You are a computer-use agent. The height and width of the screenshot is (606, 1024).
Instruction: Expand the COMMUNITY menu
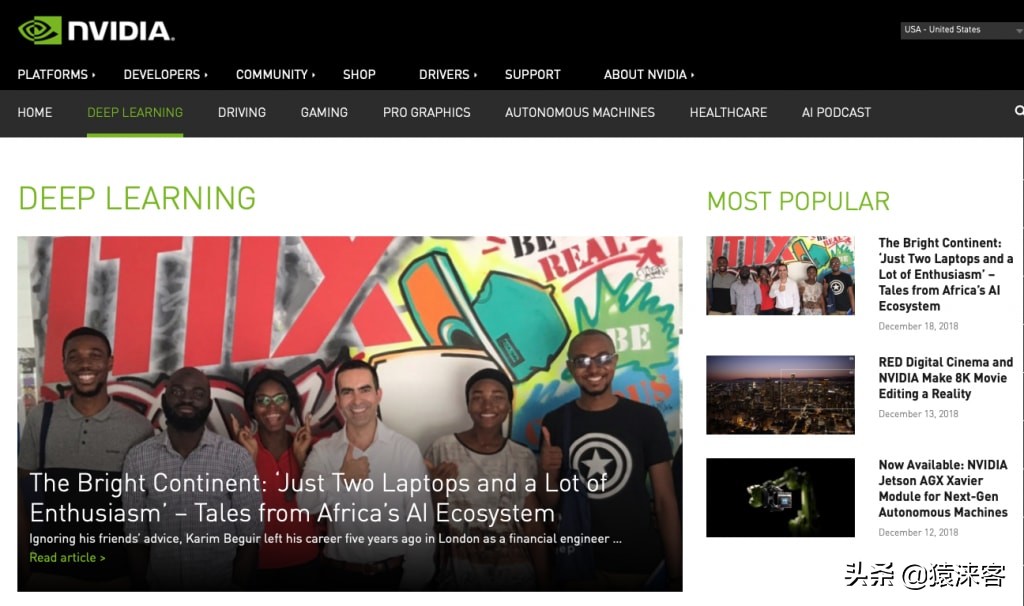[x=276, y=74]
